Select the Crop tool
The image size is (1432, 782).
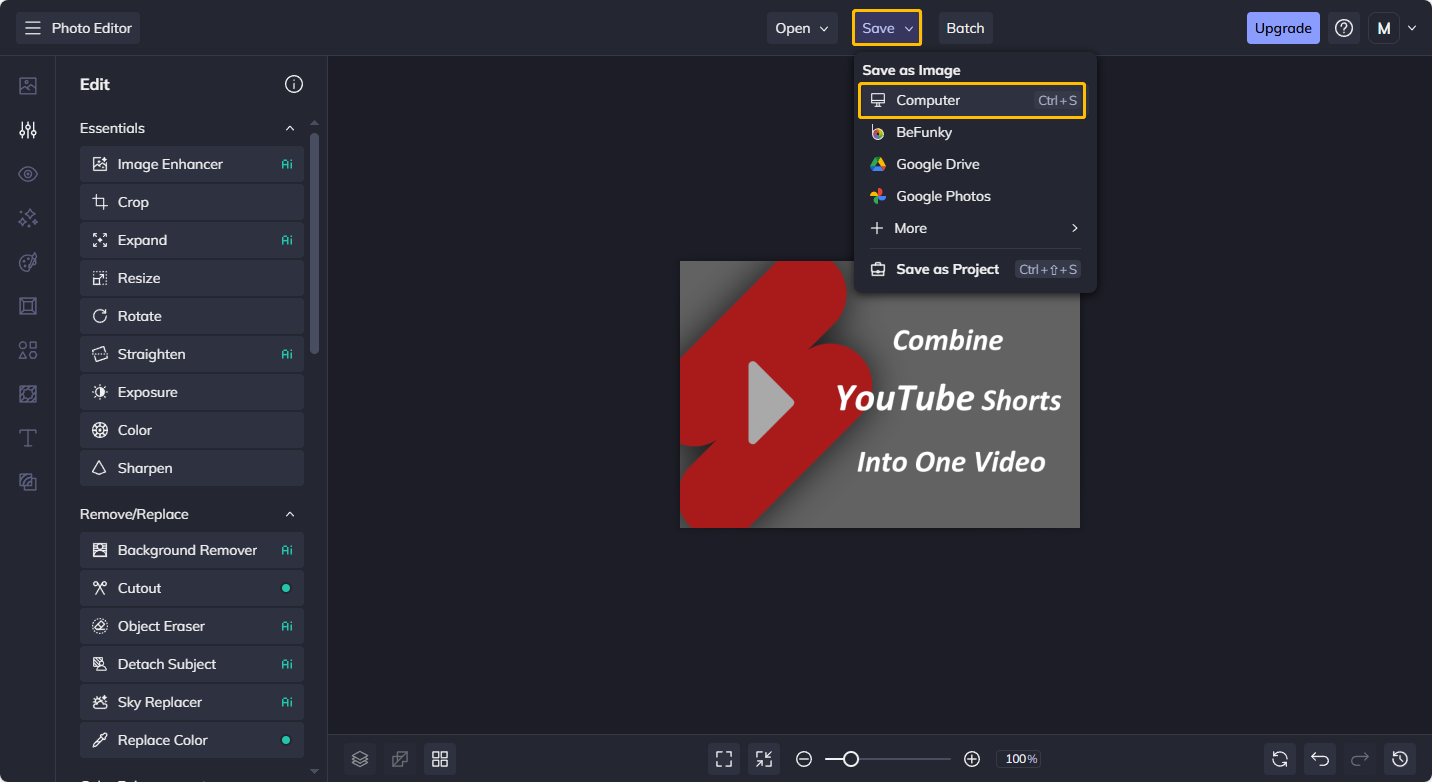click(192, 202)
